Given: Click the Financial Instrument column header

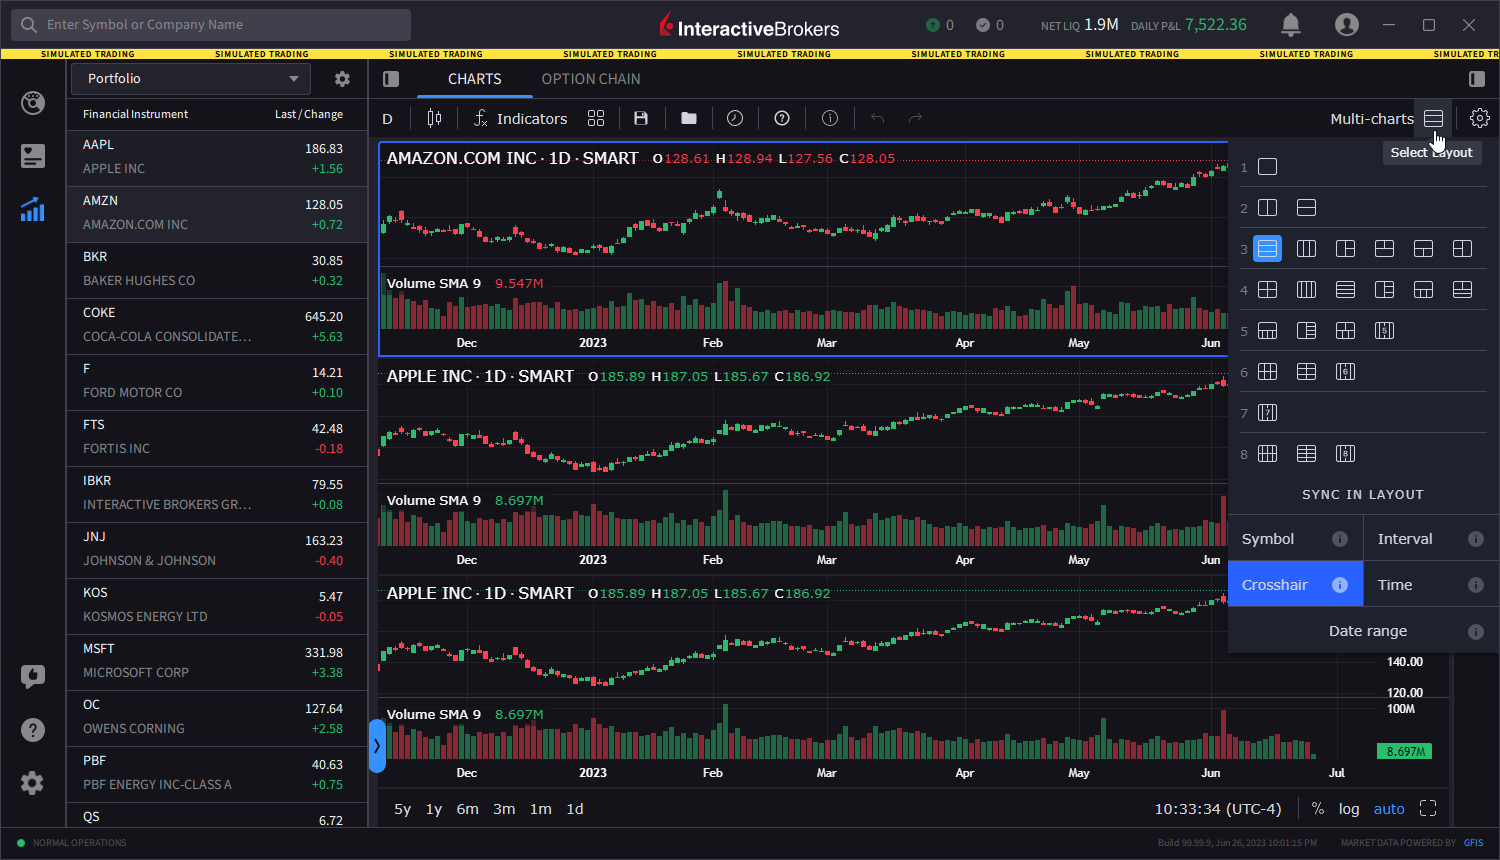Looking at the screenshot, I should 135,114.
